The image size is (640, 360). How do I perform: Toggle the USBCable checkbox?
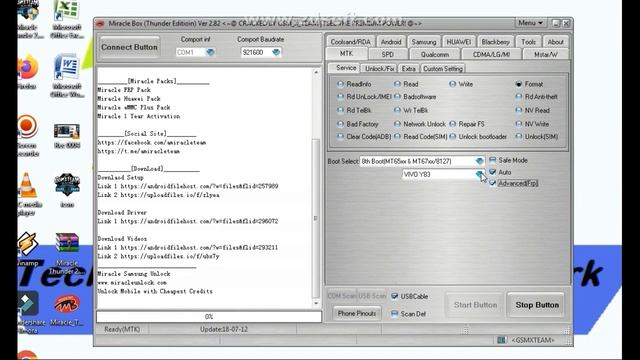click(394, 296)
